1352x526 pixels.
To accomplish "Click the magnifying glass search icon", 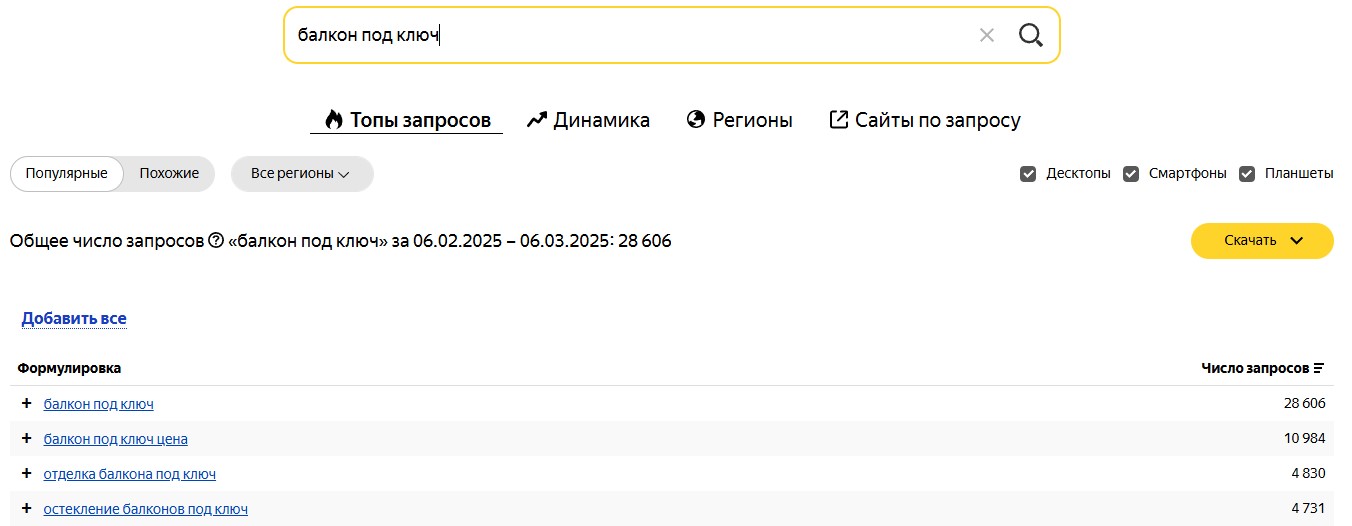I will pos(1030,36).
